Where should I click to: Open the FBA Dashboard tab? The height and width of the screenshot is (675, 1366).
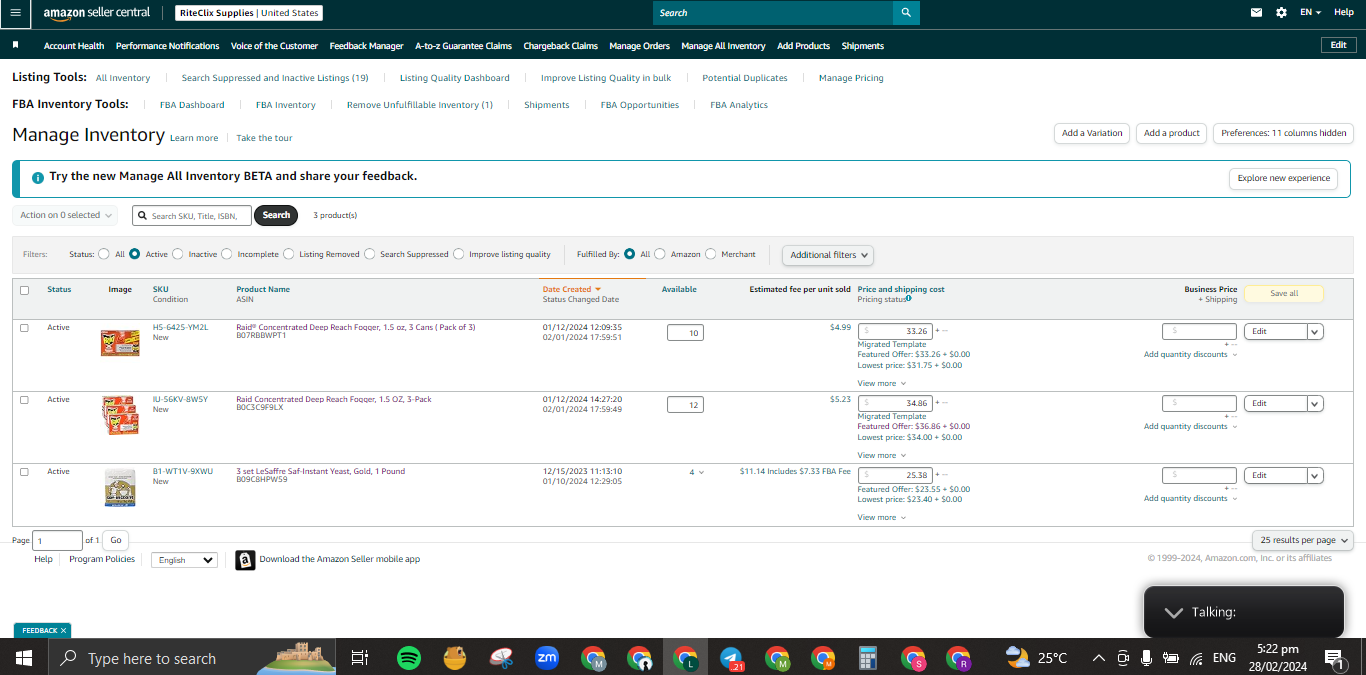point(192,105)
